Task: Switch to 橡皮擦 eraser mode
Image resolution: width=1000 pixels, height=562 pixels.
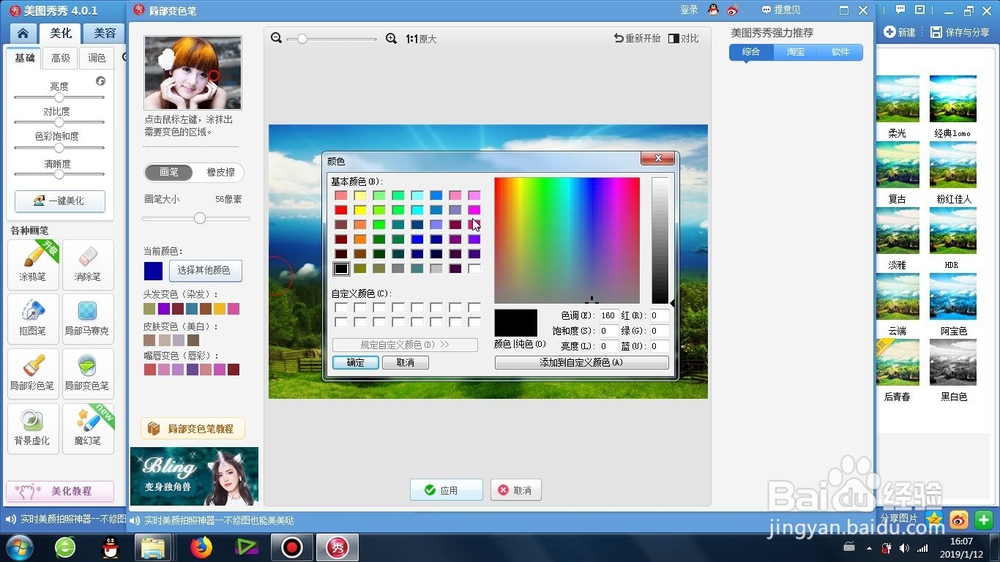Action: coord(220,172)
